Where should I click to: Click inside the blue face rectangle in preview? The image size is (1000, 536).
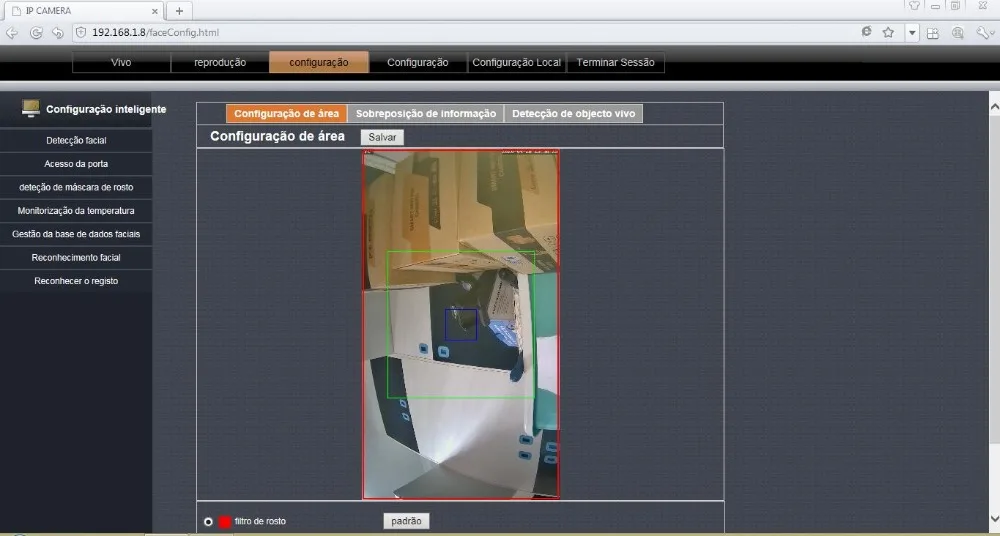(461, 325)
